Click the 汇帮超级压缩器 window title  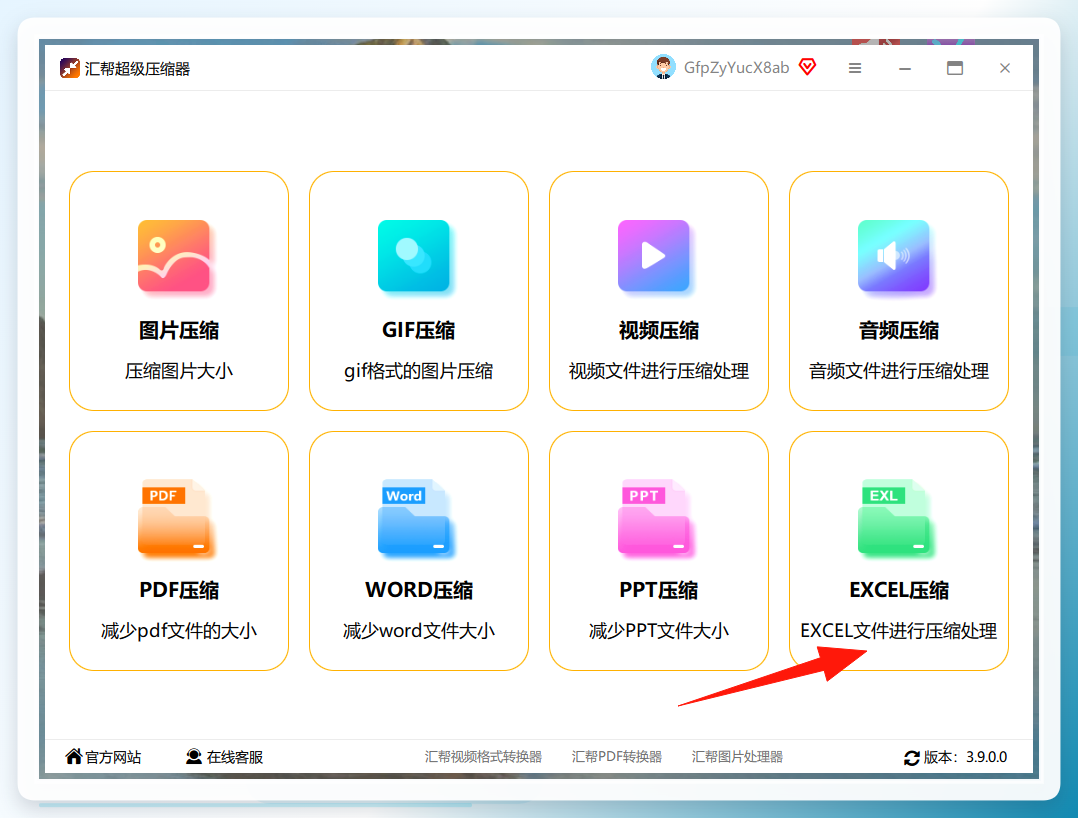(137, 69)
